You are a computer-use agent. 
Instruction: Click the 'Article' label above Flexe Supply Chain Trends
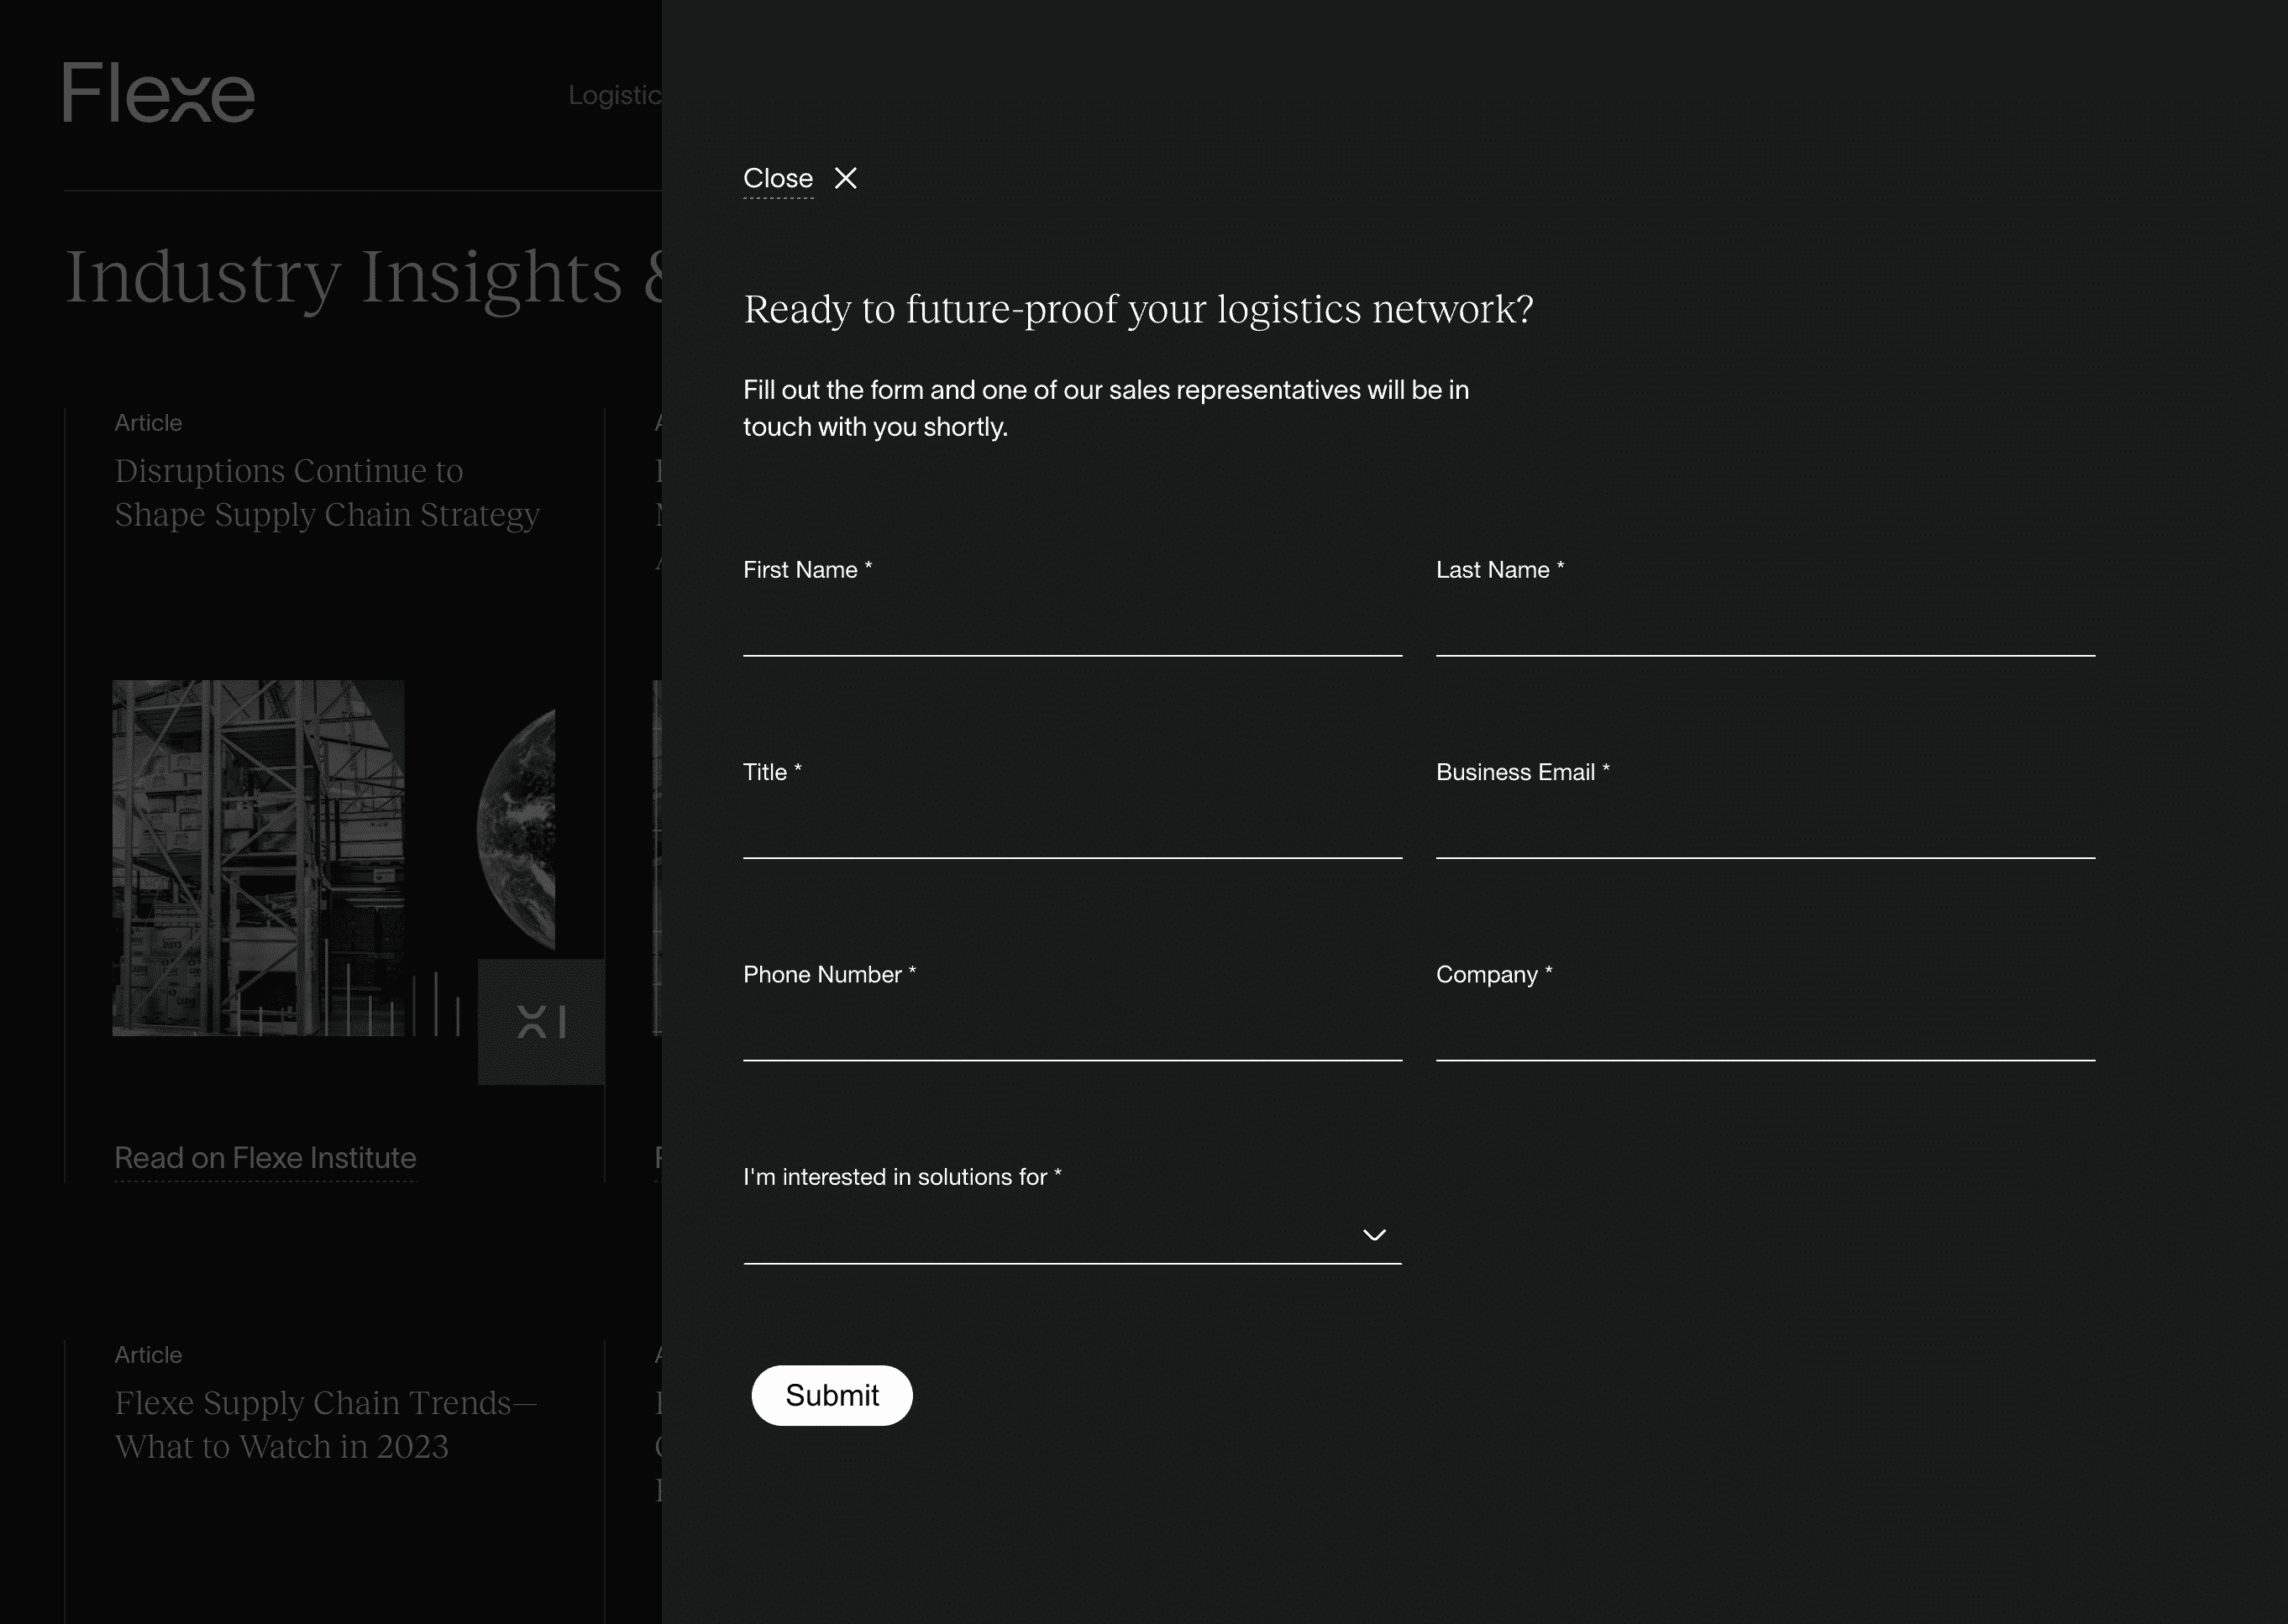(x=148, y=1355)
